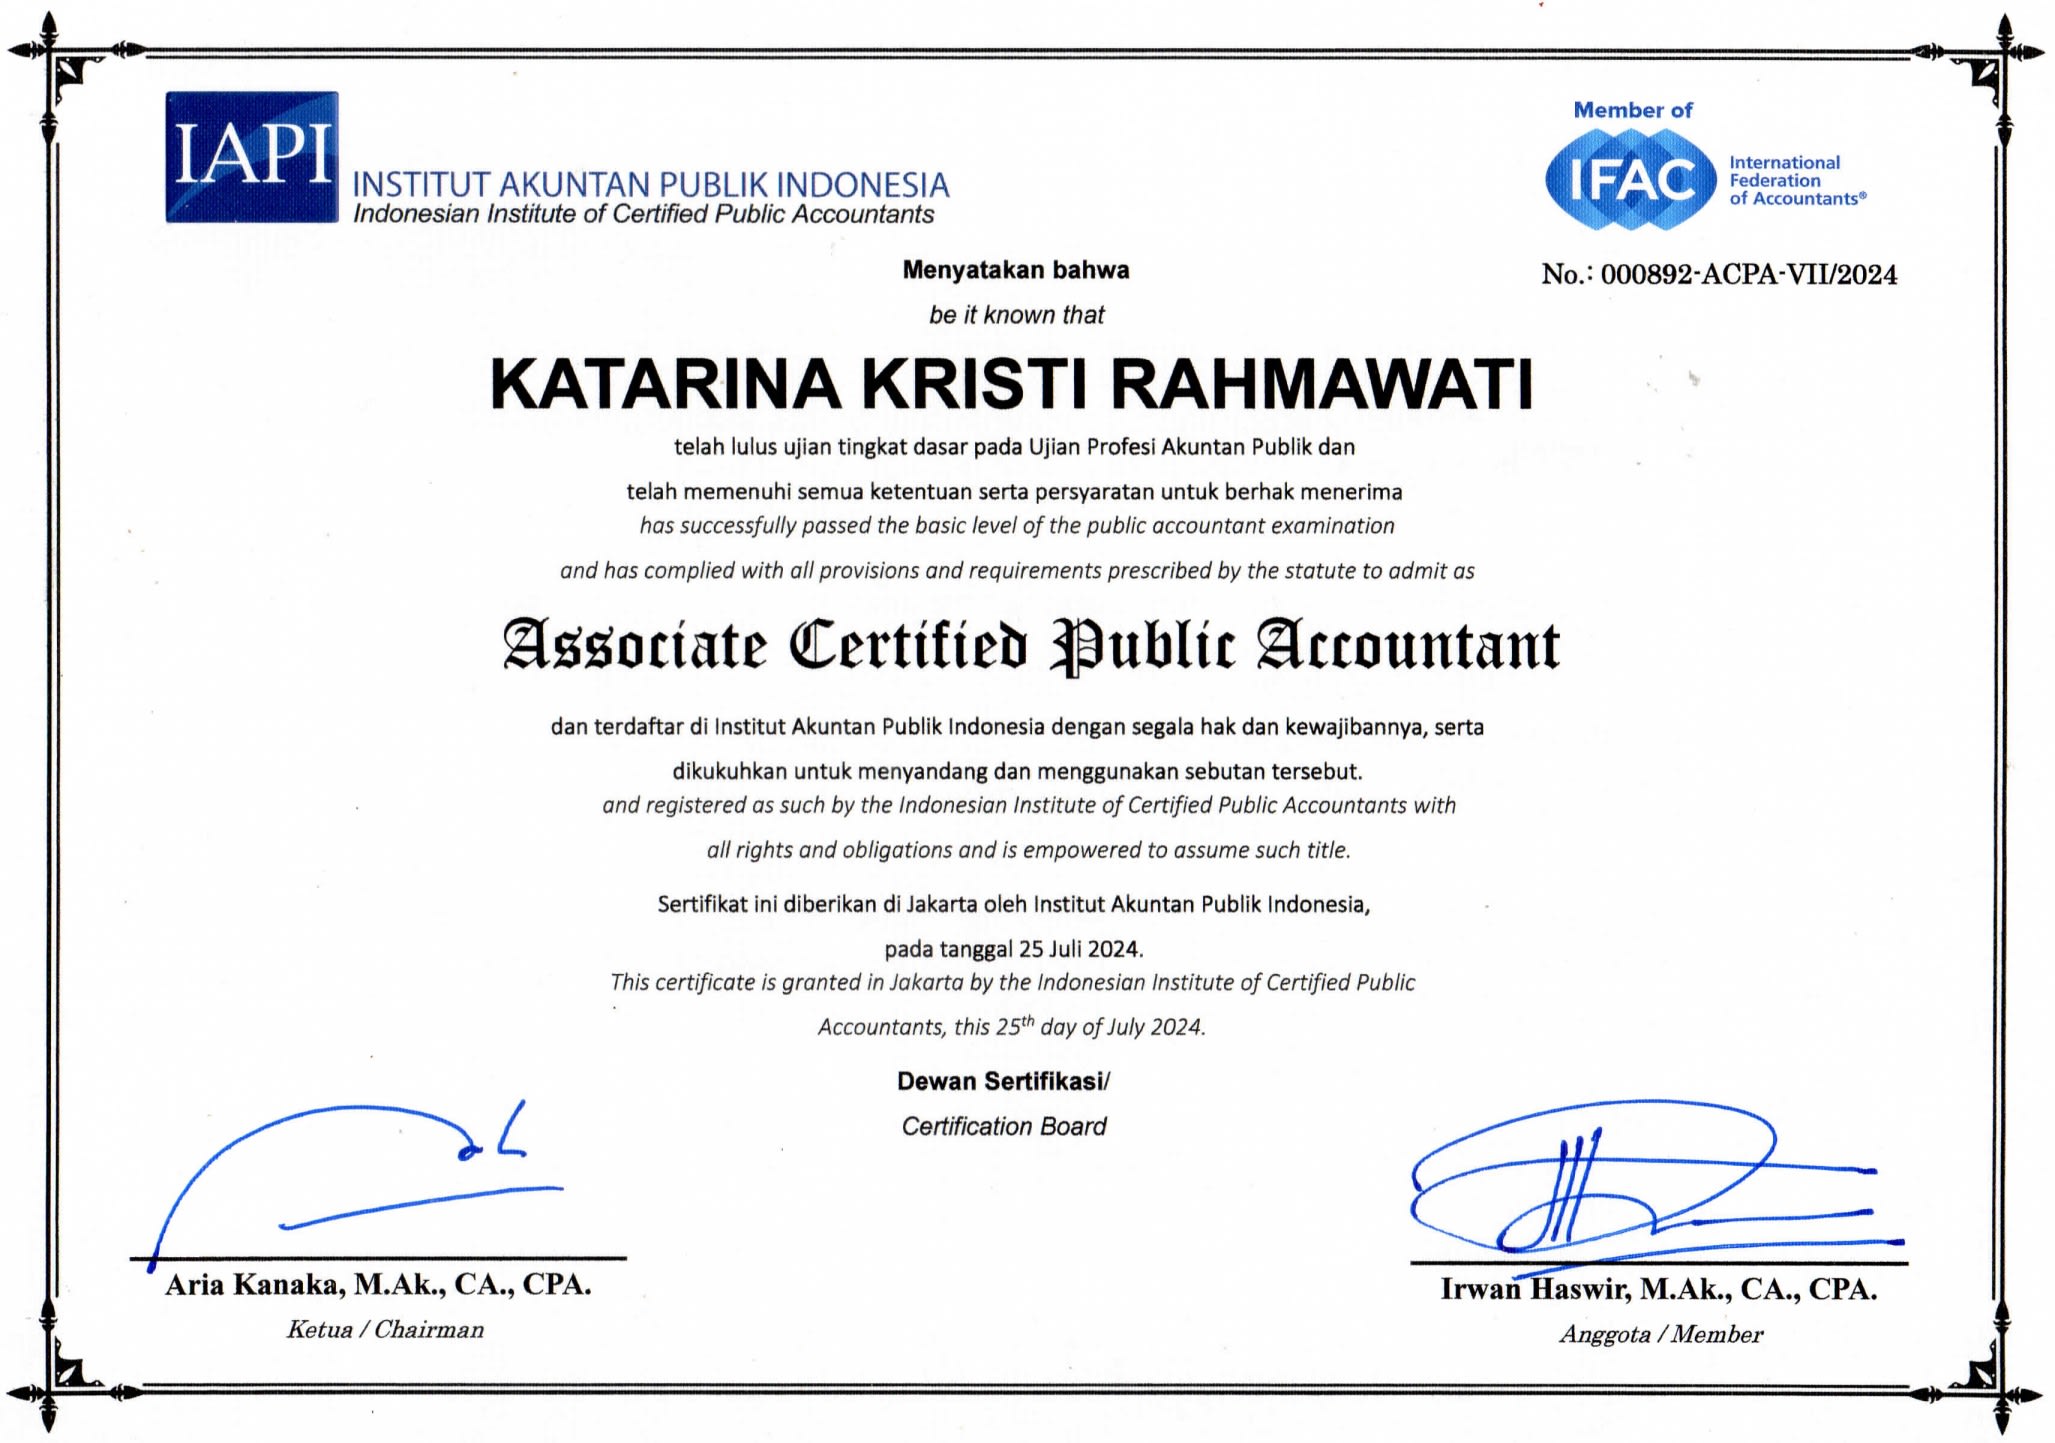Screen dimensions: 2055x1443
Task: Click line 'telah memenuhi semua ketentuan'
Action: 1014,492
